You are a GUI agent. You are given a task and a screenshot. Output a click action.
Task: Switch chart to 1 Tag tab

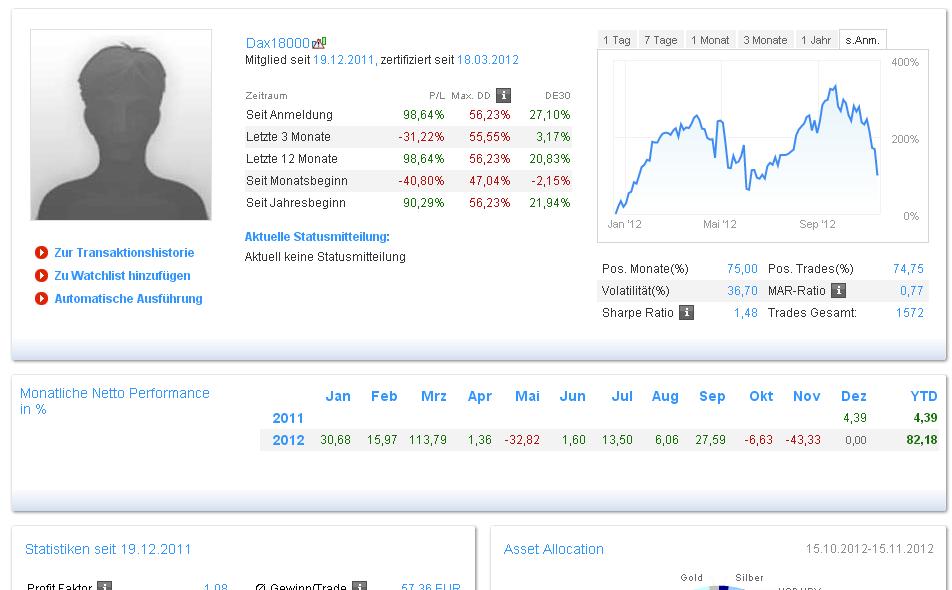tap(616, 40)
